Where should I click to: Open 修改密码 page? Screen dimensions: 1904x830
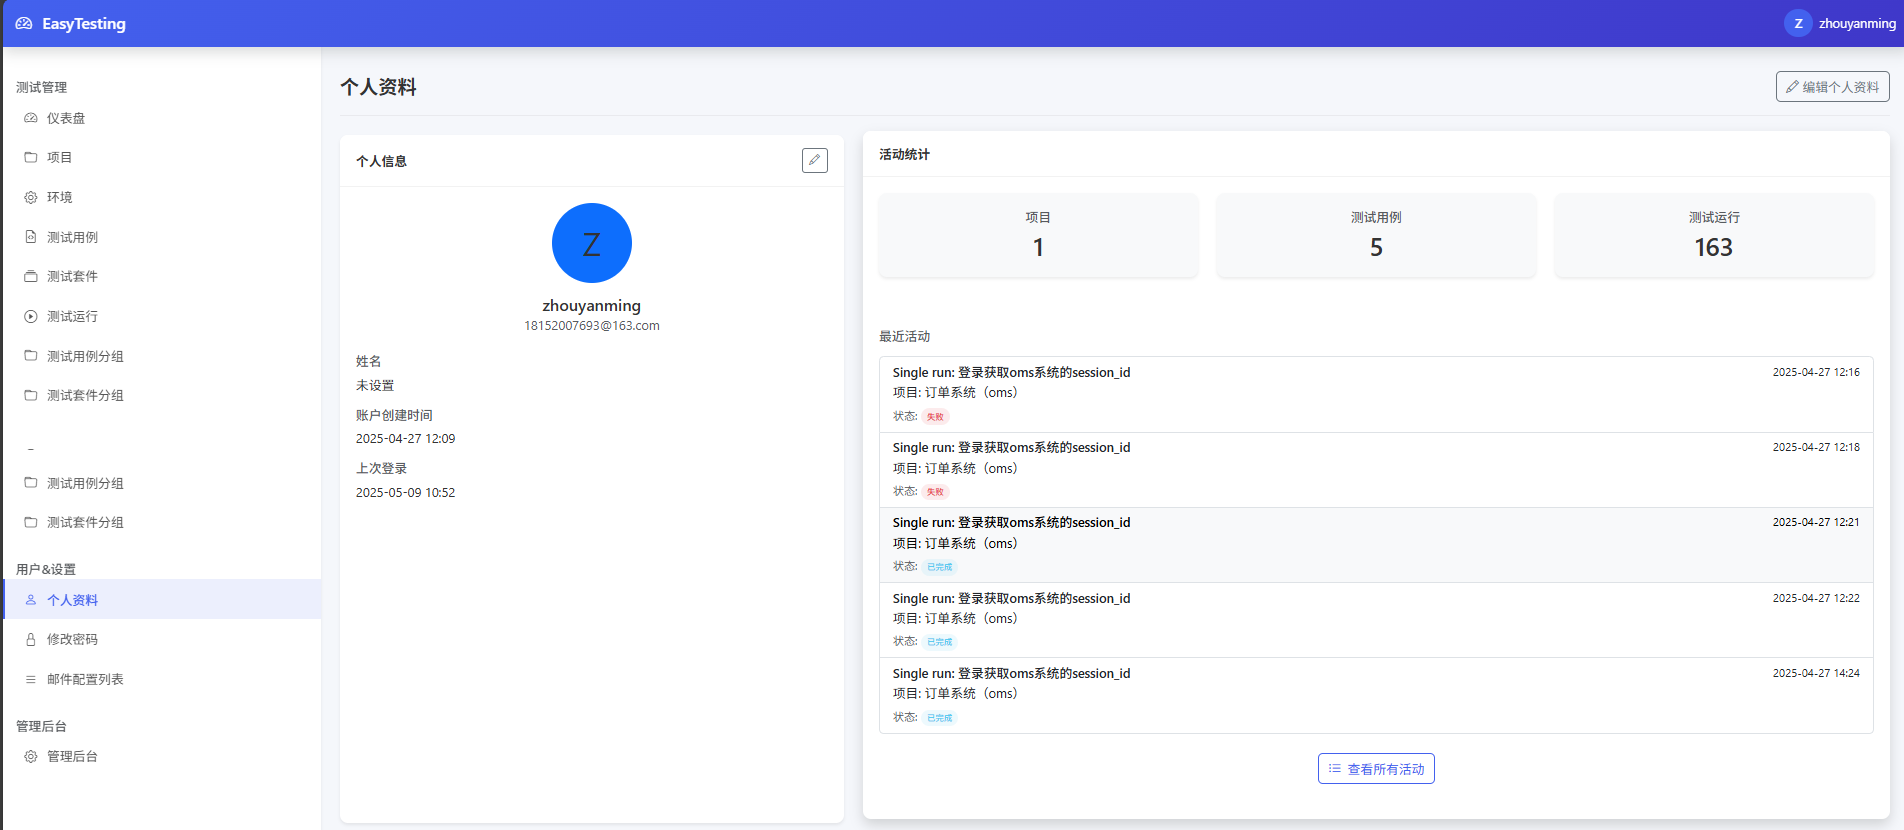pos(162,639)
